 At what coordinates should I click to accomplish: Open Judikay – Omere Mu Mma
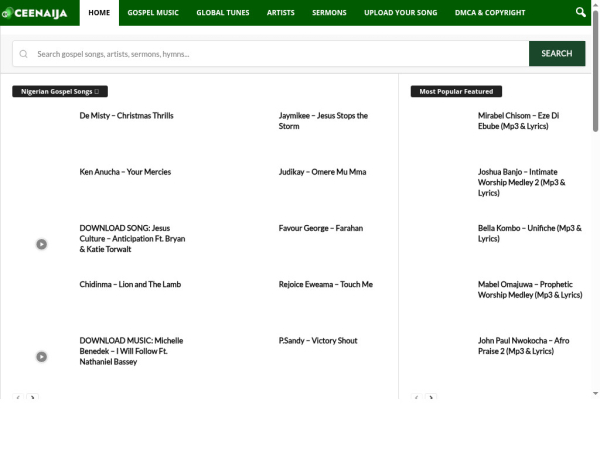[x=322, y=172]
